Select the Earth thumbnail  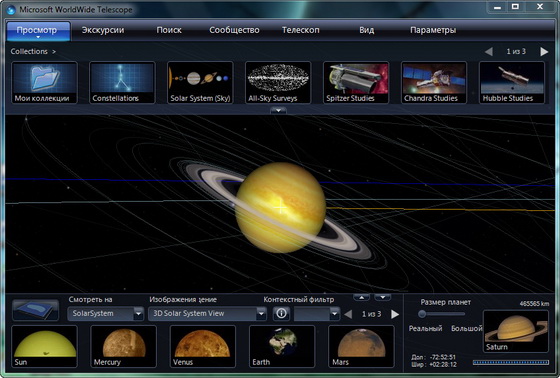[282, 346]
